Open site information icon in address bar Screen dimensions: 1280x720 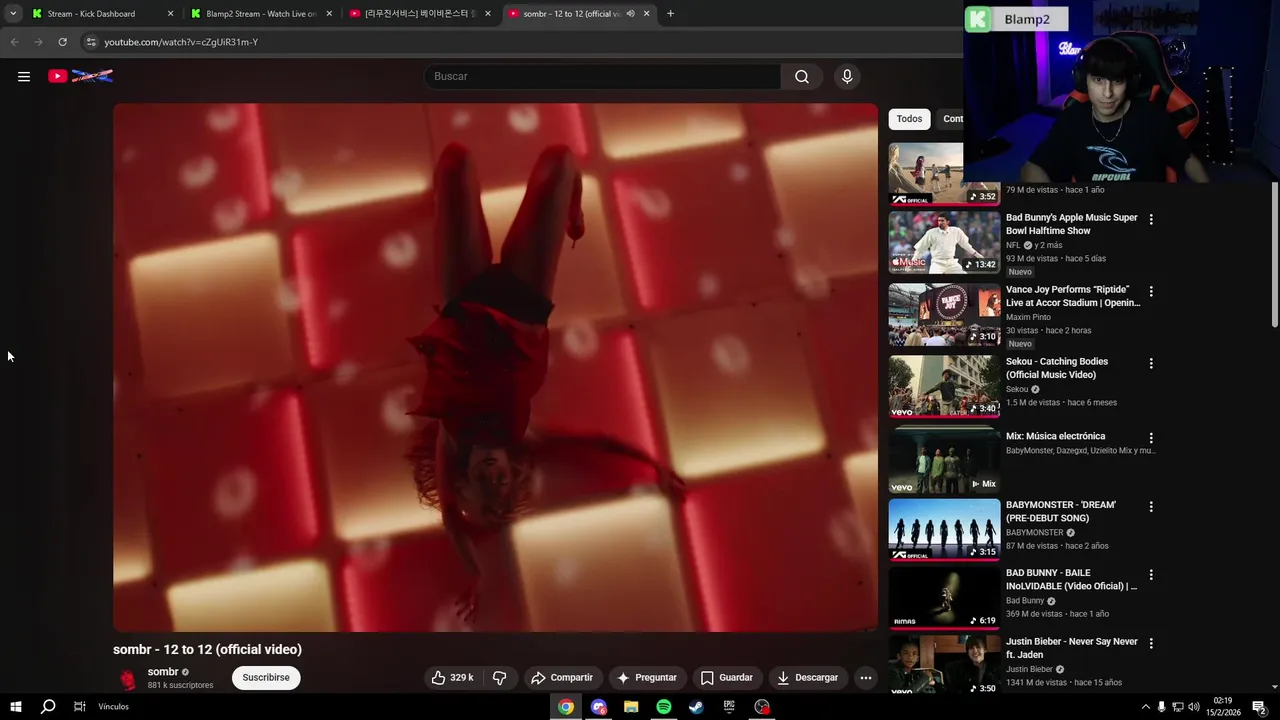[x=91, y=42]
